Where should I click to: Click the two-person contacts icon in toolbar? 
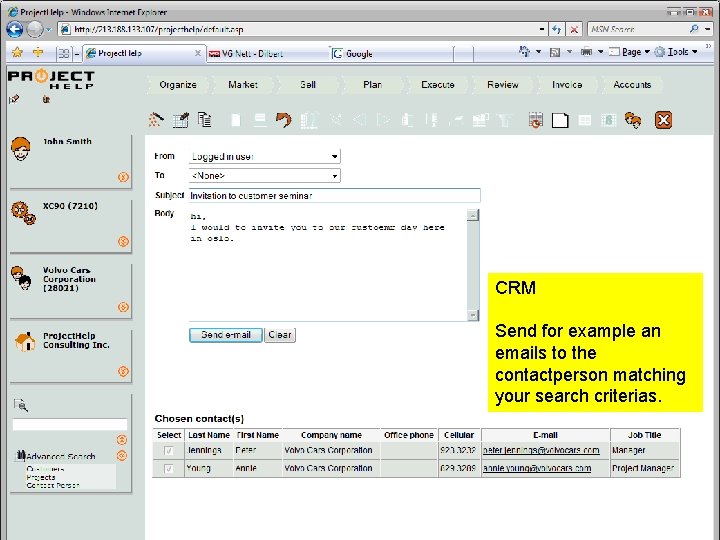coord(633,120)
